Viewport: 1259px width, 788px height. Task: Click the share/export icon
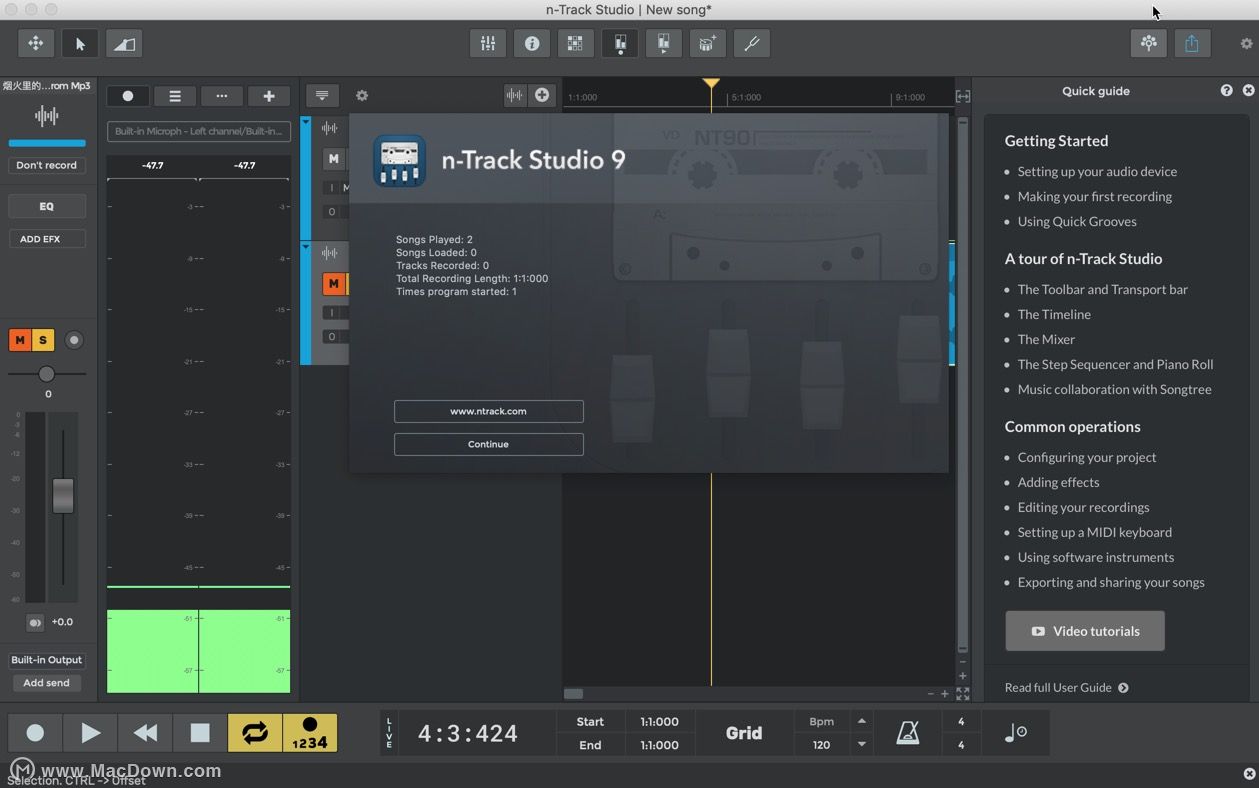point(1192,43)
